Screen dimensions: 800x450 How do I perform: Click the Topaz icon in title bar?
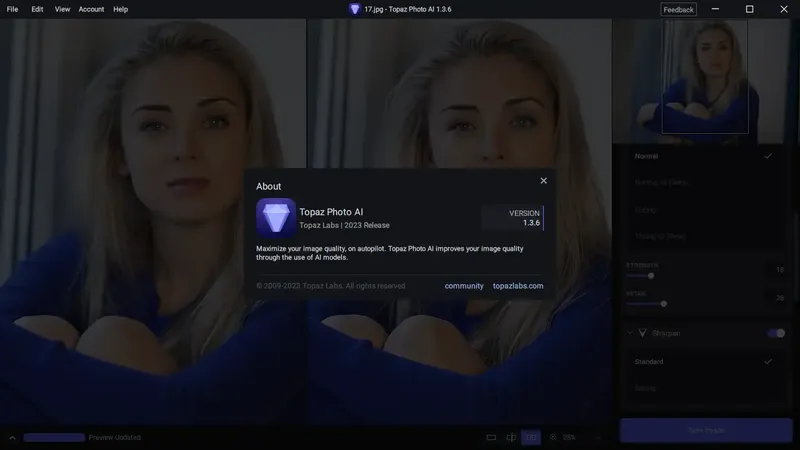(355, 9)
